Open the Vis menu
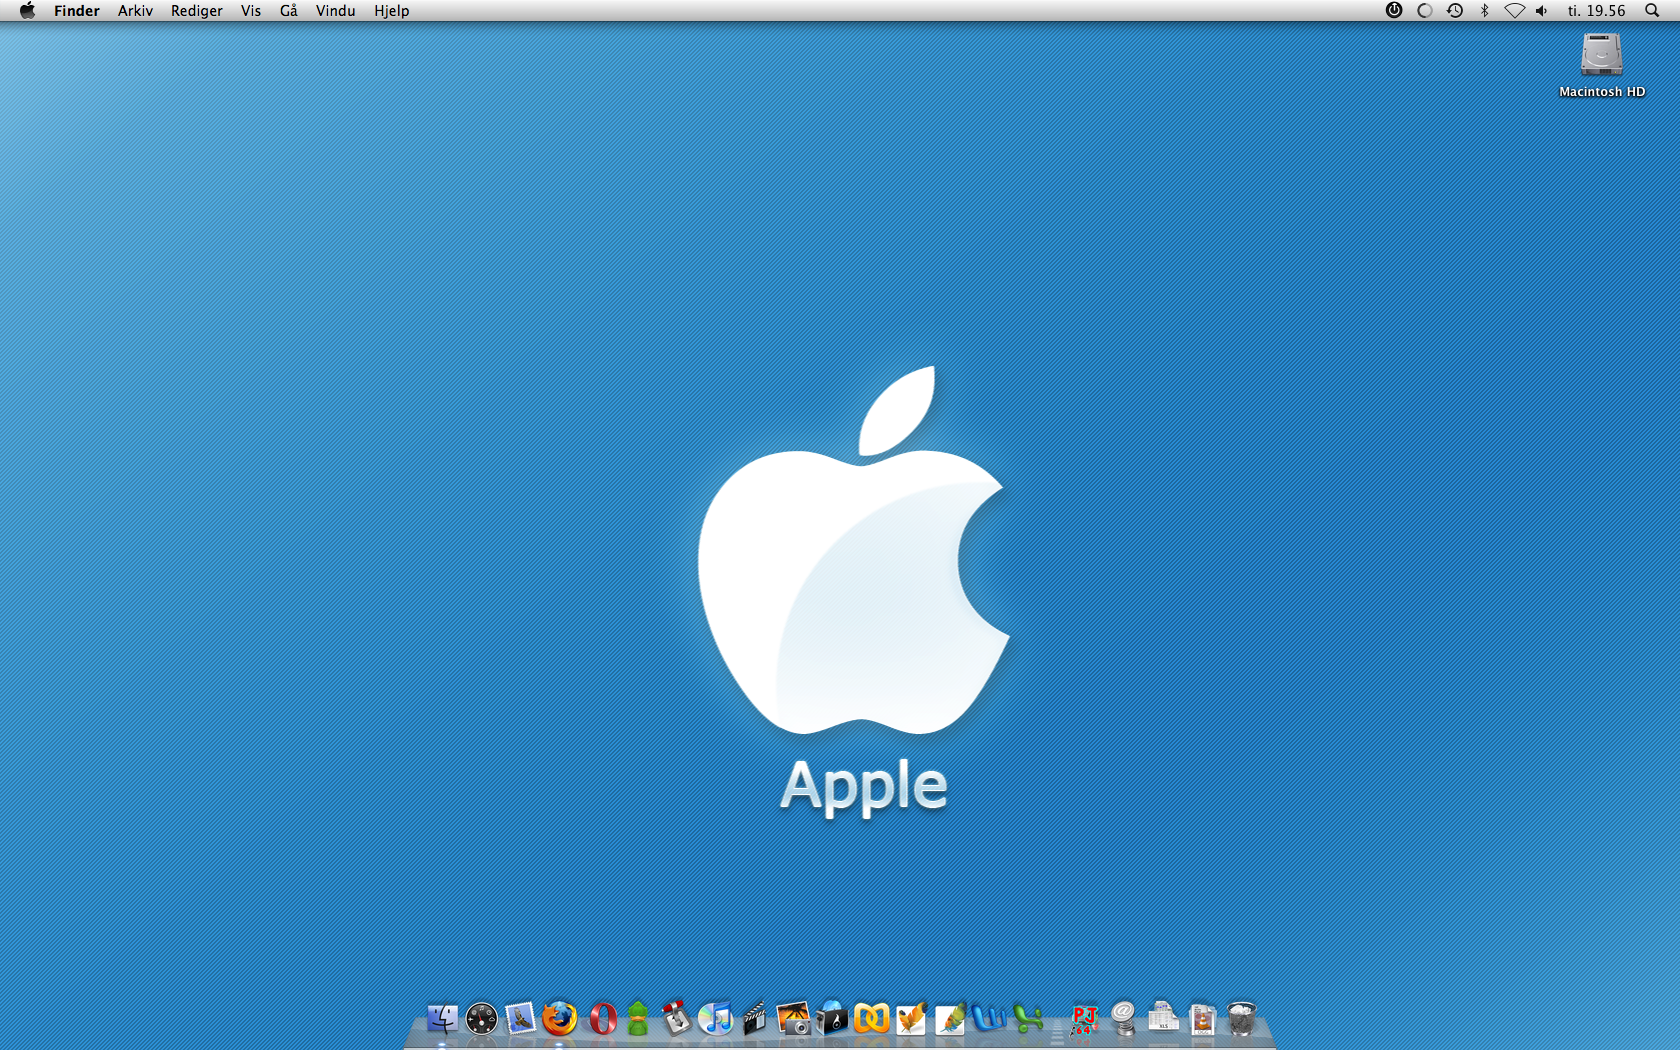The width and height of the screenshot is (1680, 1050). tap(251, 11)
